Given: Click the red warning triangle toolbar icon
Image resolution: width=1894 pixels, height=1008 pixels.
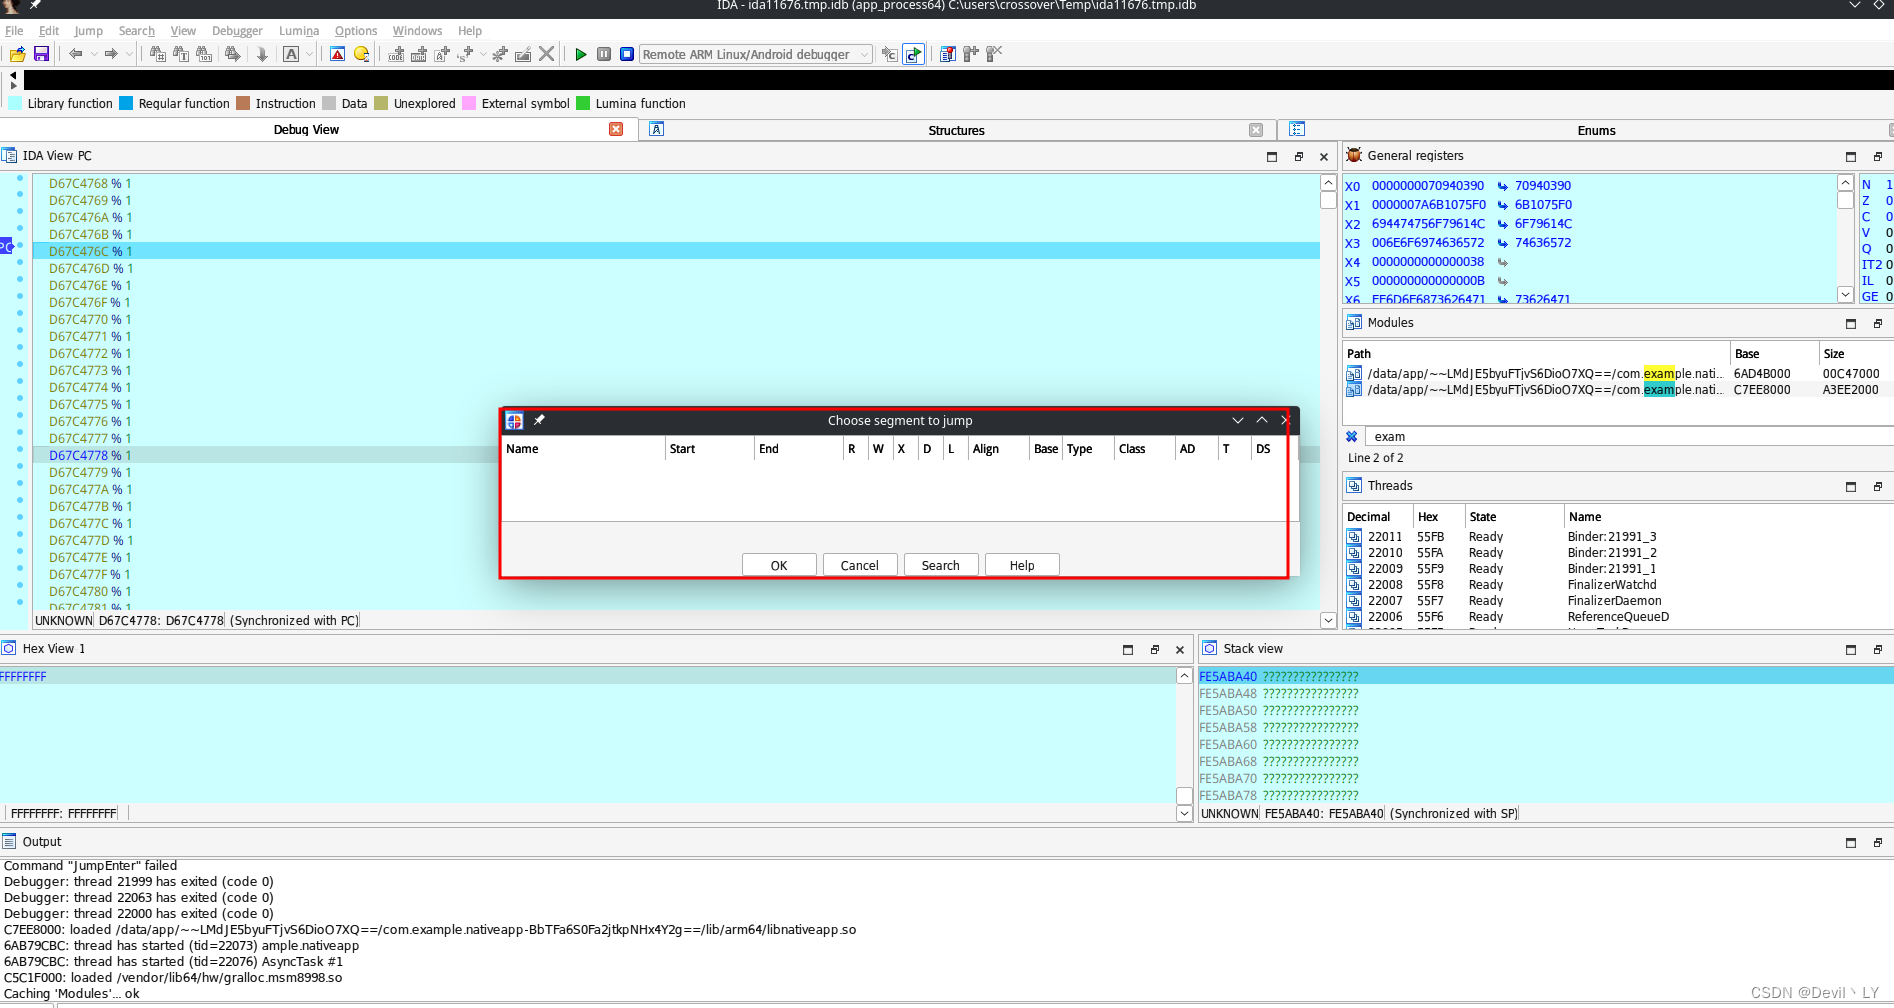Looking at the screenshot, I should click(x=338, y=54).
